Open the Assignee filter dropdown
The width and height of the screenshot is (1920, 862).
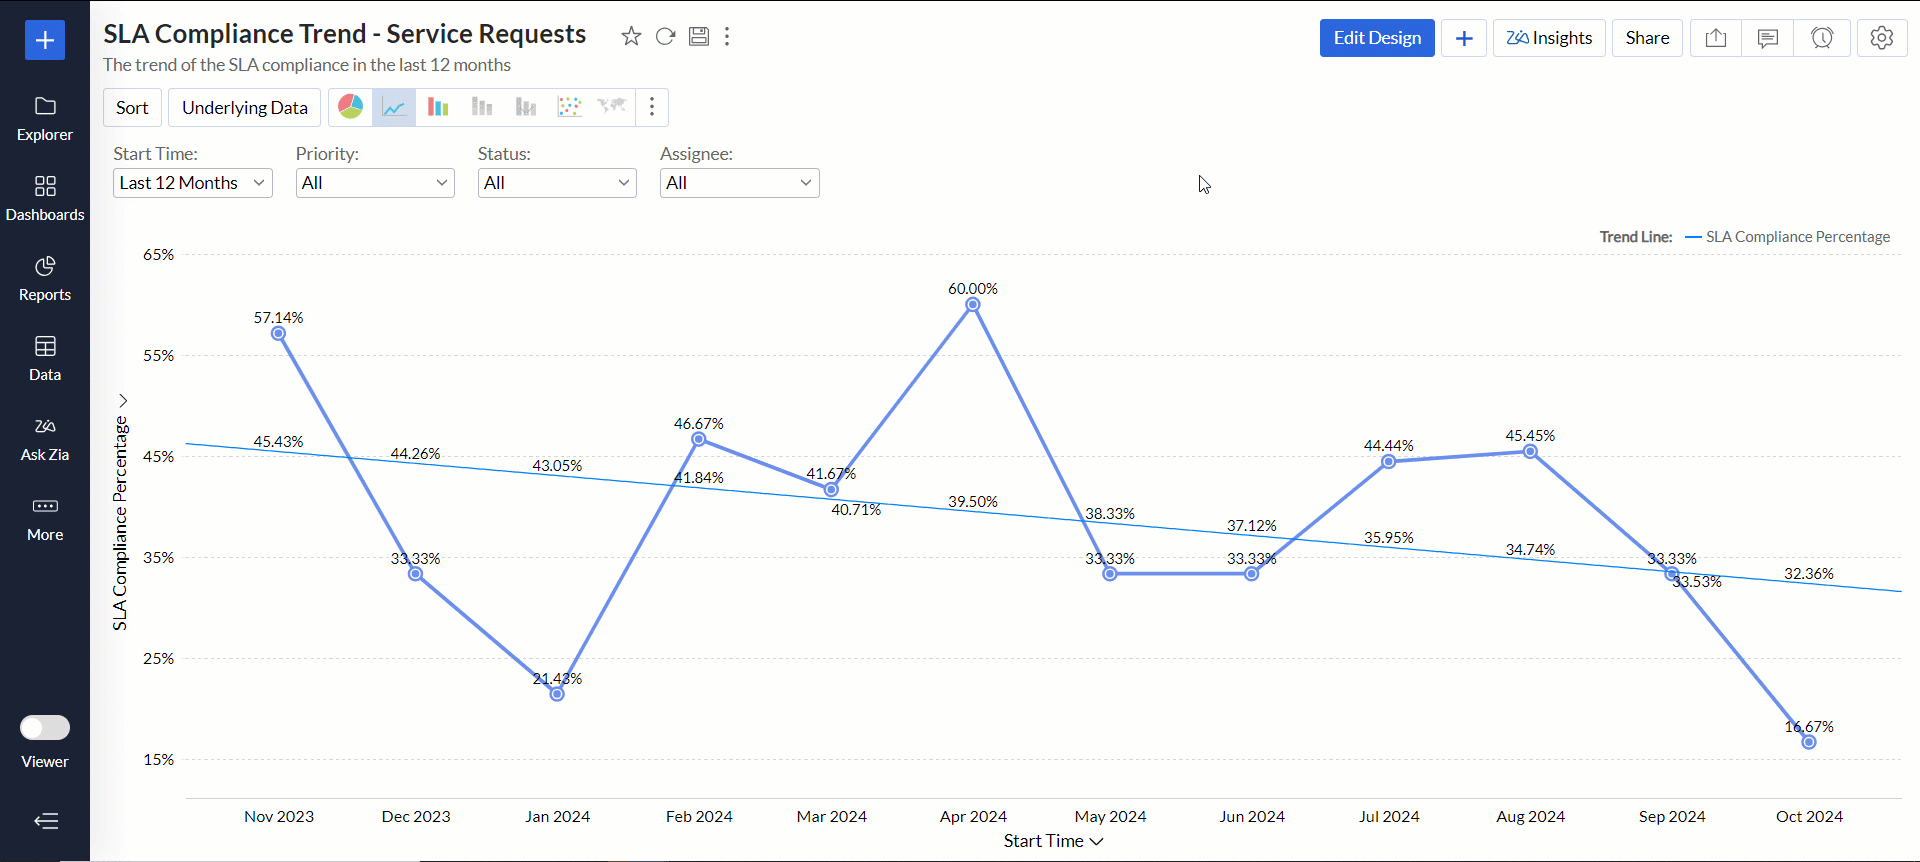point(739,183)
